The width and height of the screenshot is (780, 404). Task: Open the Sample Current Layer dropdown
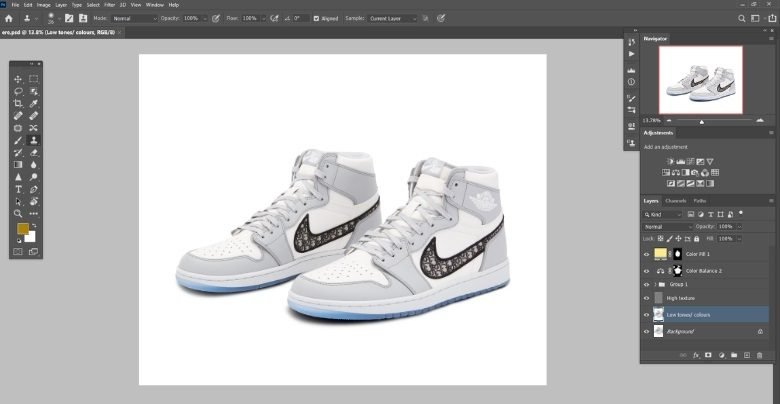tap(393, 18)
